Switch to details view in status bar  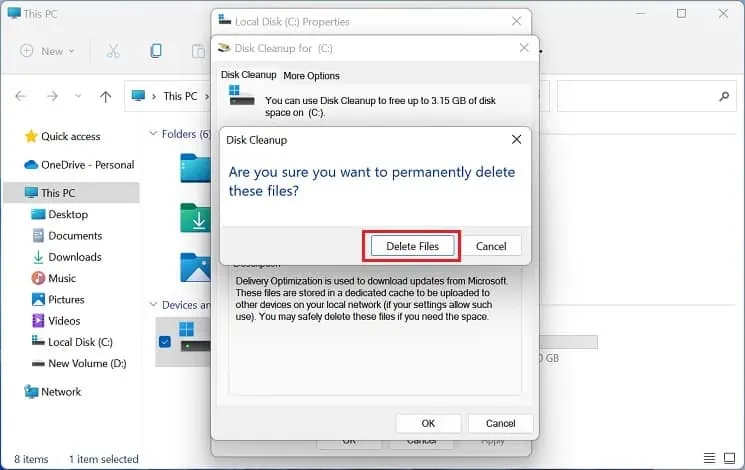point(709,458)
